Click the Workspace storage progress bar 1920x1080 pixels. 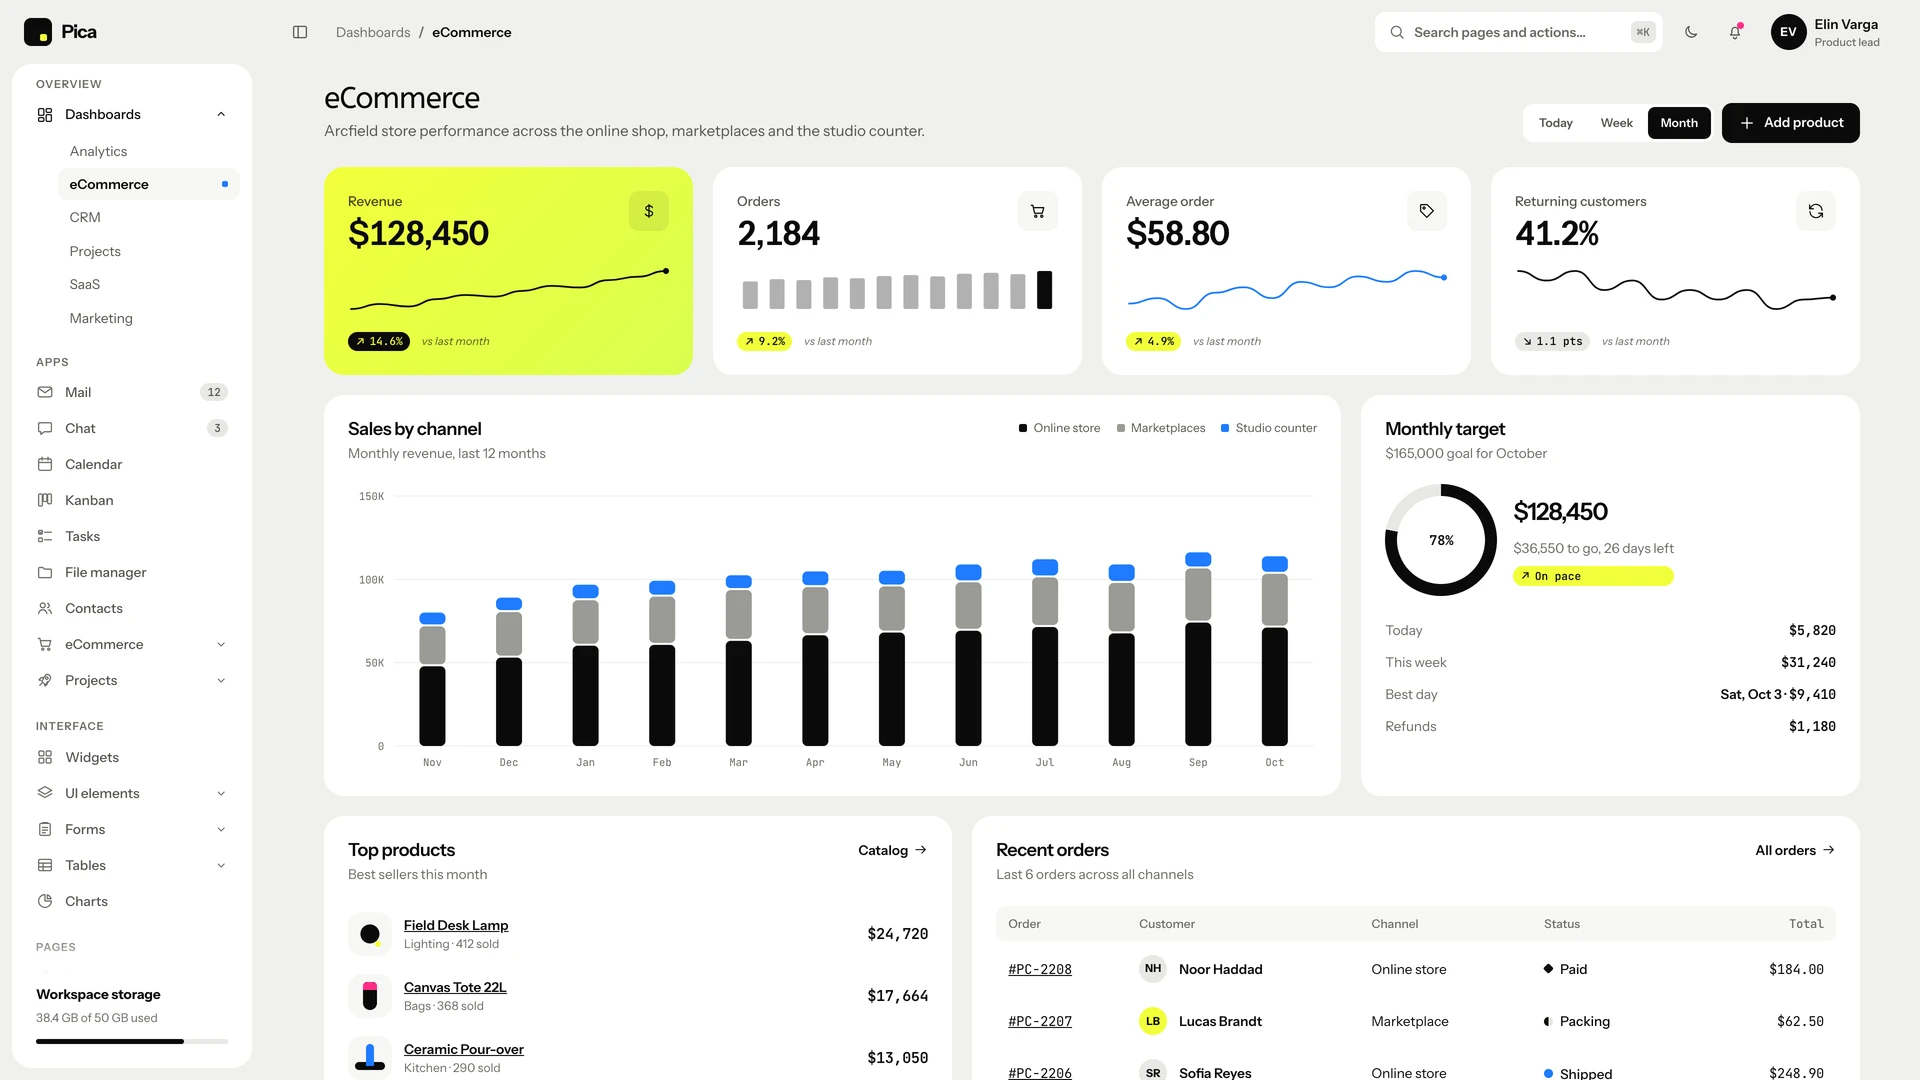(x=132, y=1041)
